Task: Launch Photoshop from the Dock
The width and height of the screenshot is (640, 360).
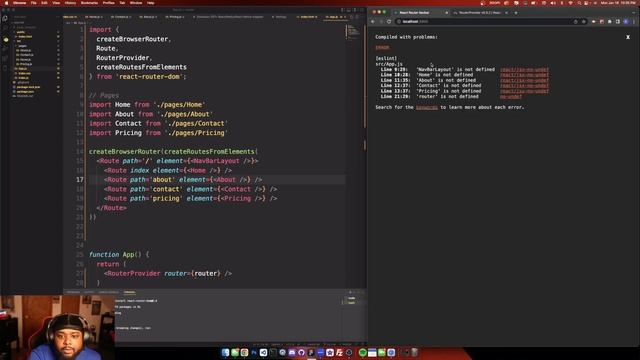Action: click(x=254, y=352)
